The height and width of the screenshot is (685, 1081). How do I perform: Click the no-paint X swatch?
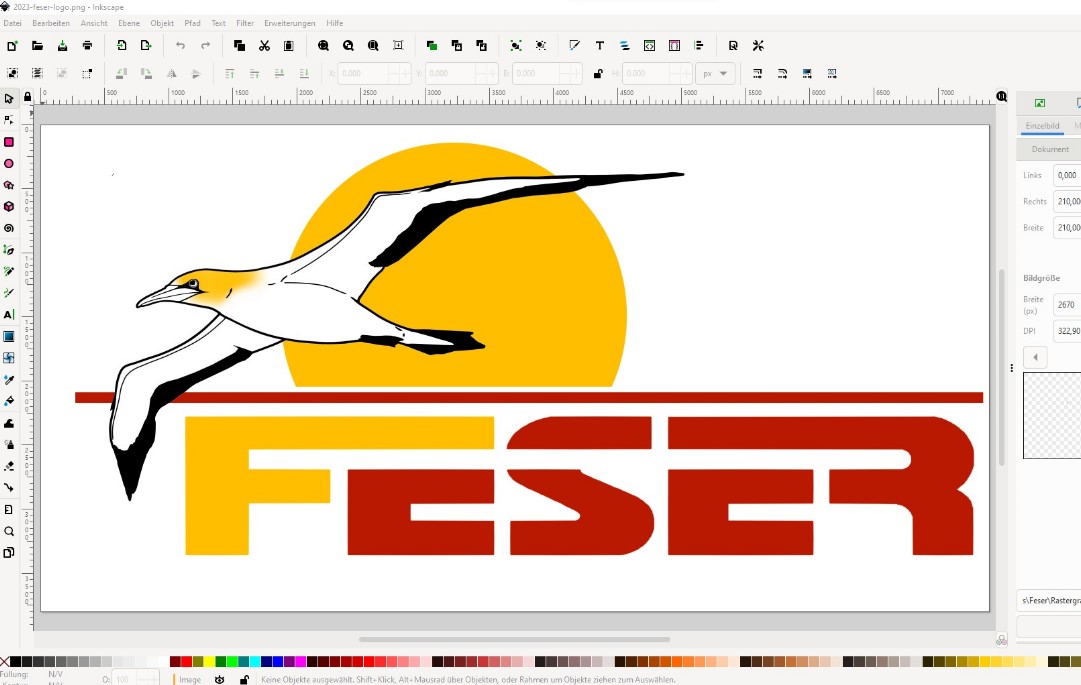[x=5, y=662]
